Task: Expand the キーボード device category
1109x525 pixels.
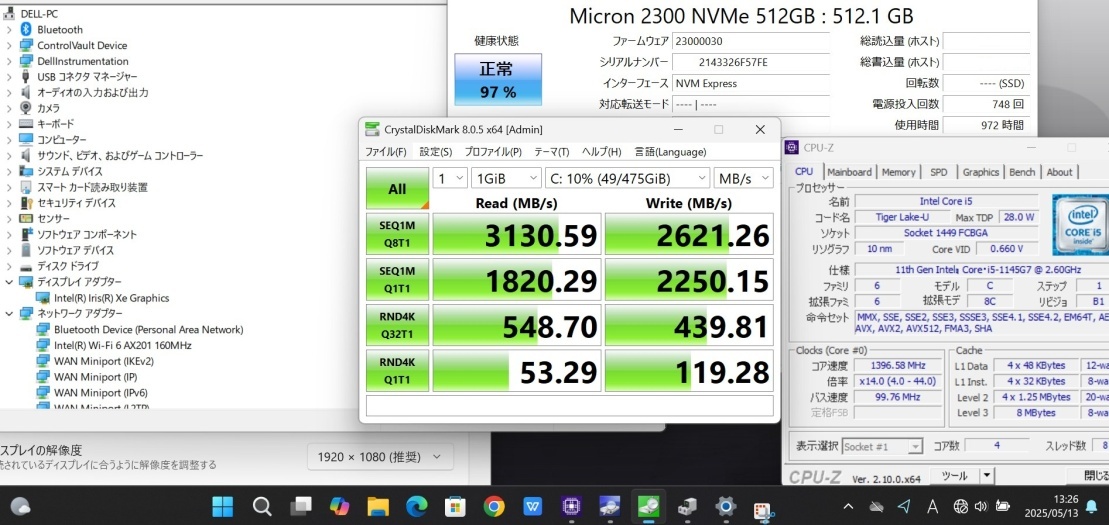Action: [x=8, y=124]
